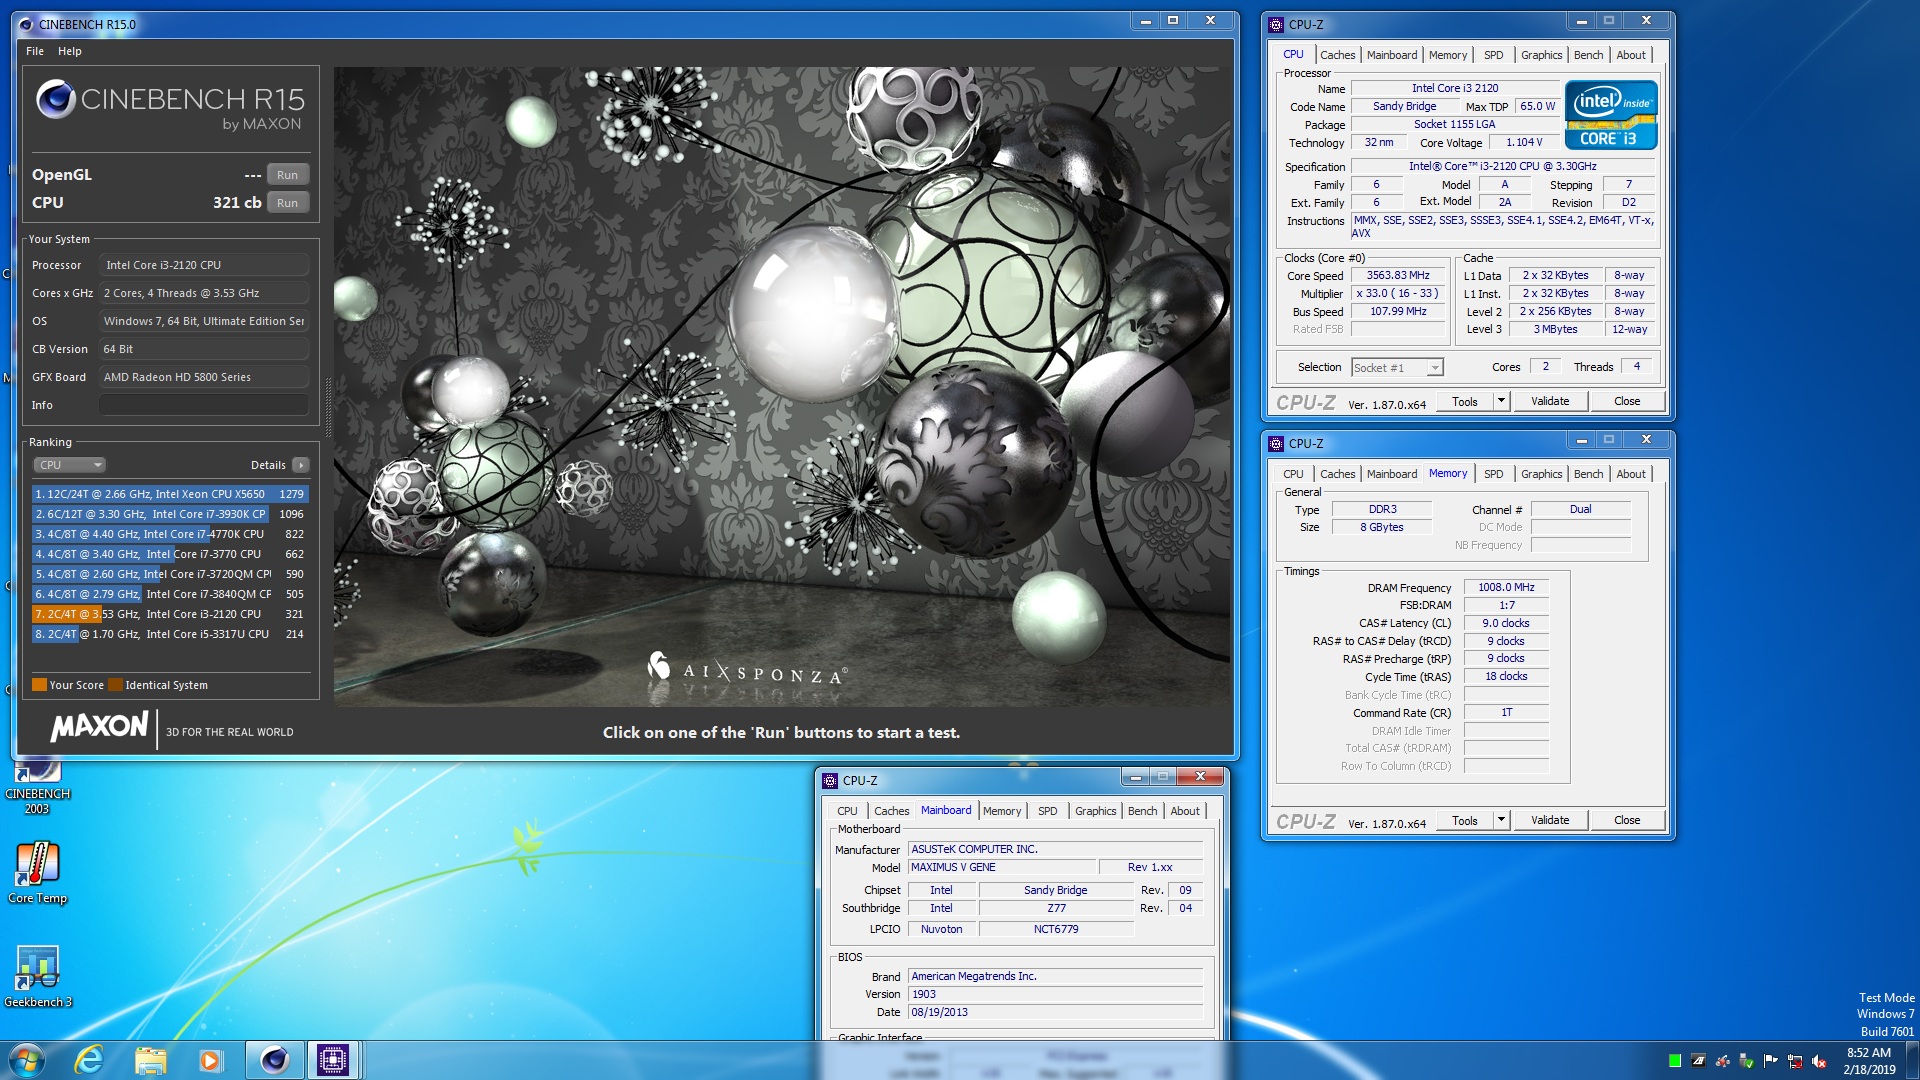Expand Tools arrow in top CPU-Z window

[1500, 401]
